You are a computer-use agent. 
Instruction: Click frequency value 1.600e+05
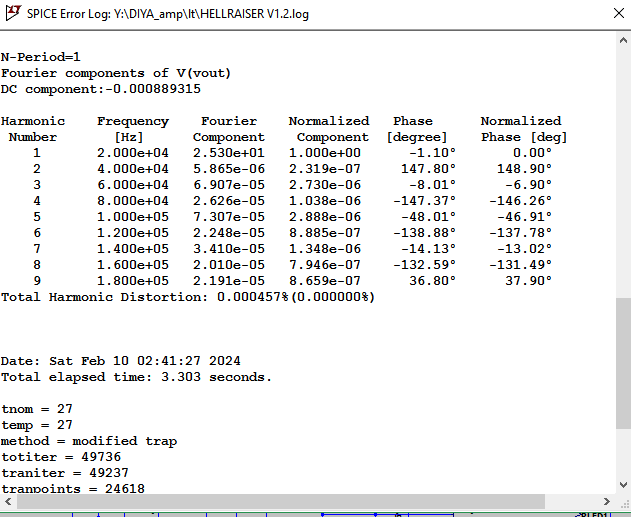(133, 265)
